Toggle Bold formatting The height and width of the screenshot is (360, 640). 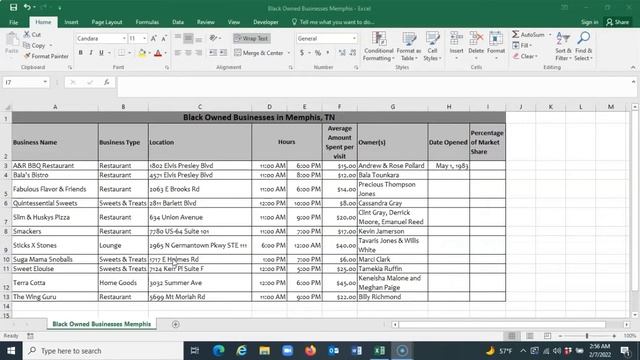80,53
